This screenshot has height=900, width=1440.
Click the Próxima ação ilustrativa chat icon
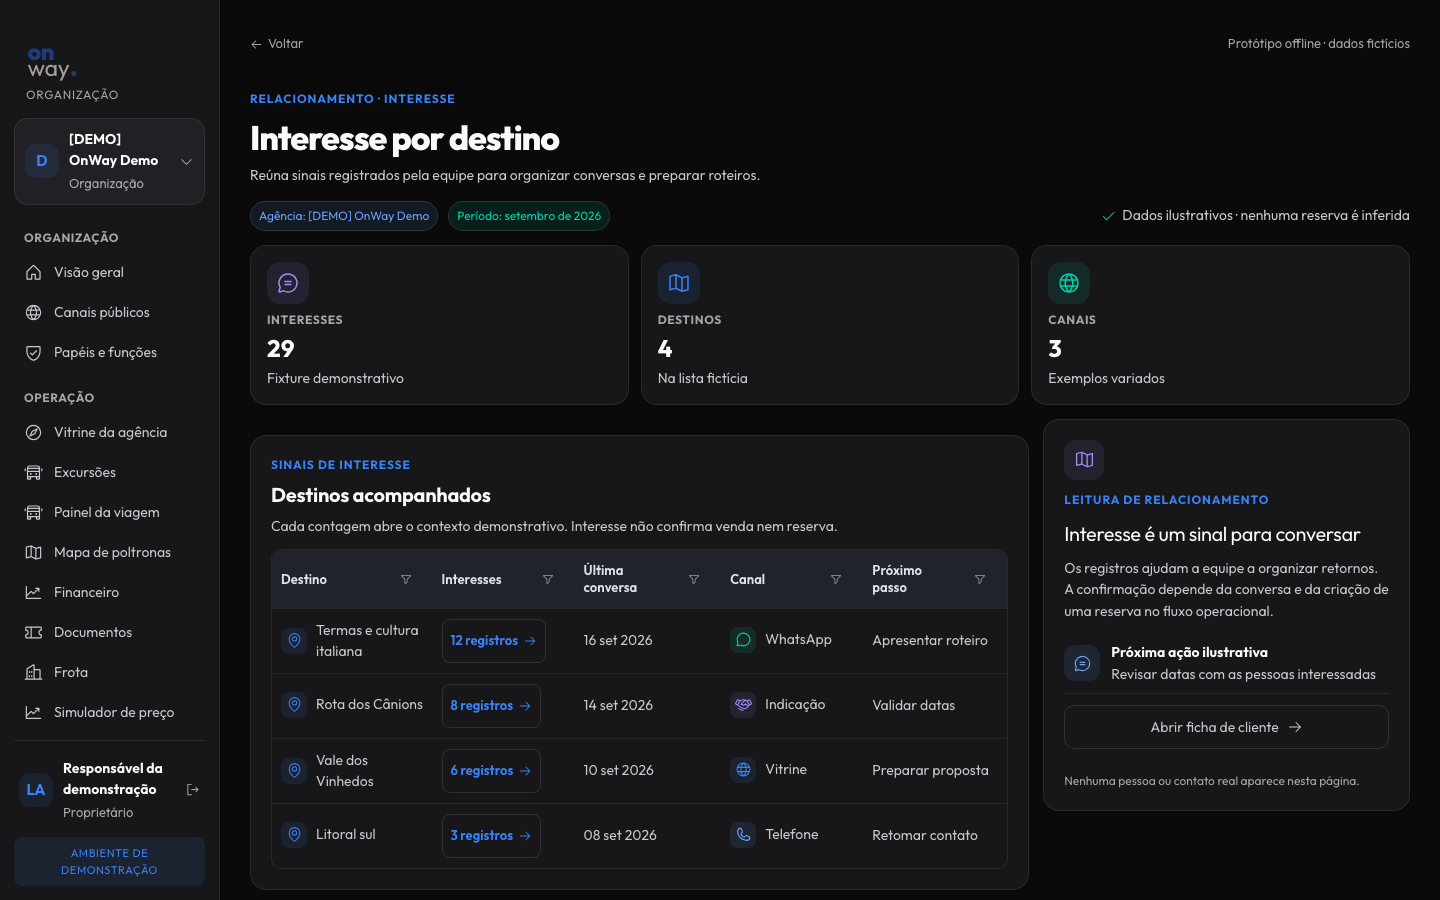click(x=1082, y=663)
